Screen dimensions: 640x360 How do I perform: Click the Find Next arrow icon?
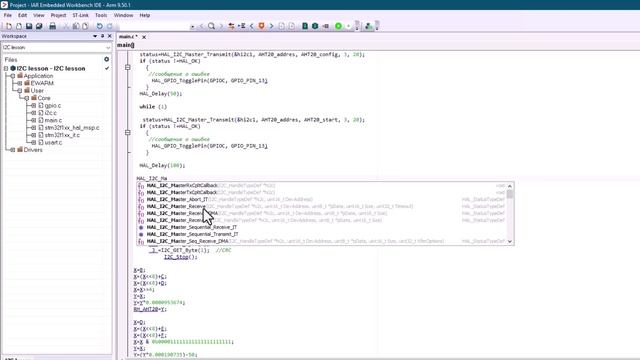click(x=221, y=26)
